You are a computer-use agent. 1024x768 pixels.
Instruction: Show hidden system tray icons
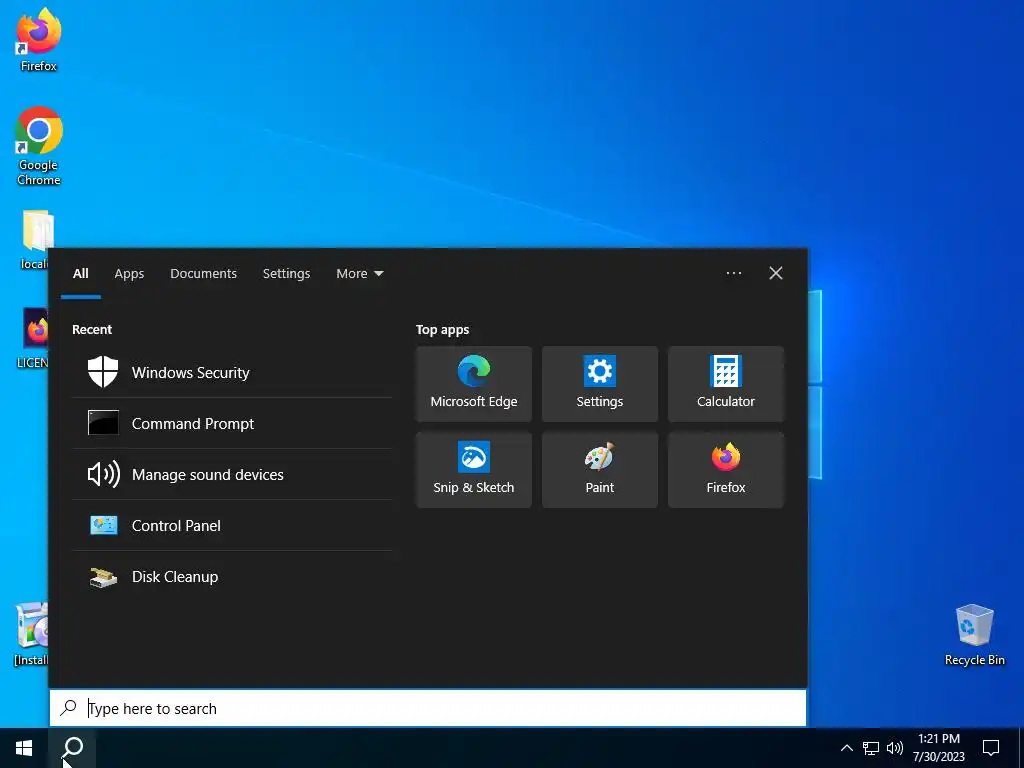(x=846, y=748)
